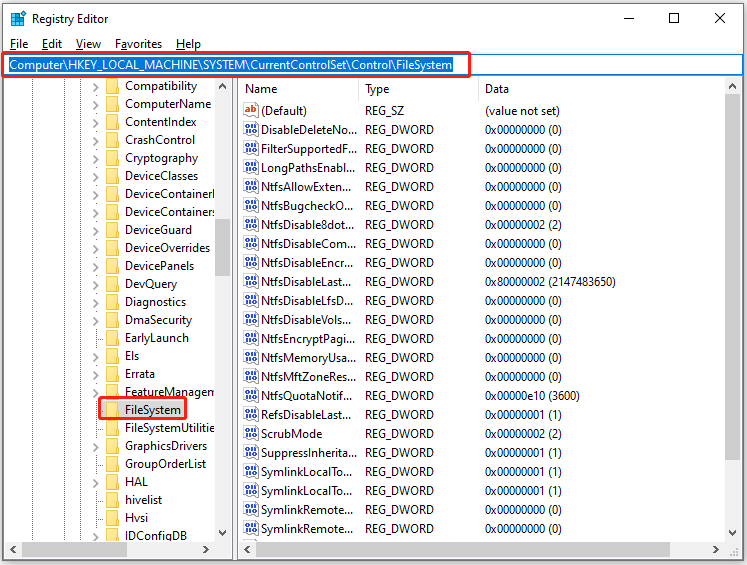
Task: Click the NtfsAllowExten... DWORD icon
Action: click(x=251, y=187)
